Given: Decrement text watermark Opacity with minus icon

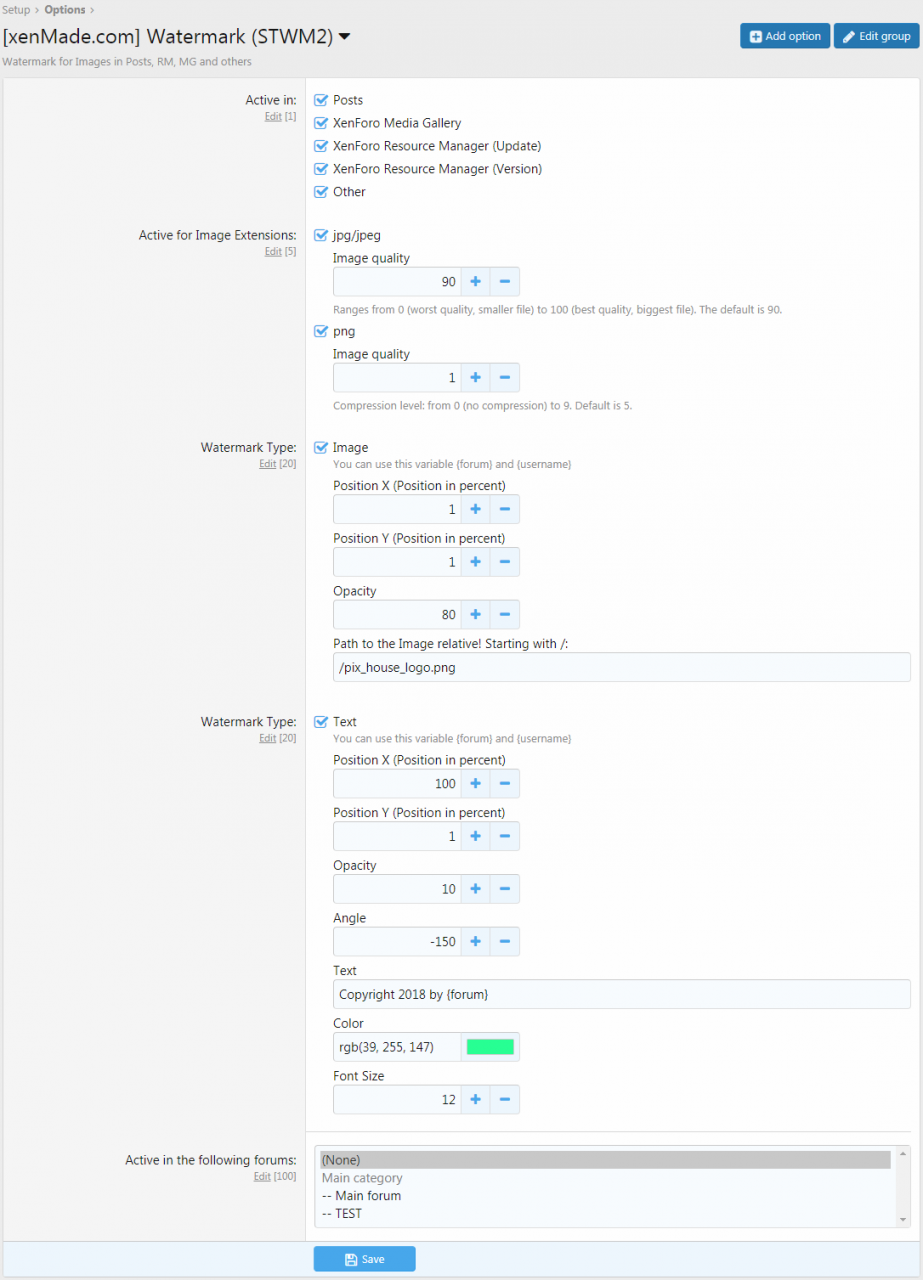Looking at the screenshot, I should point(505,888).
